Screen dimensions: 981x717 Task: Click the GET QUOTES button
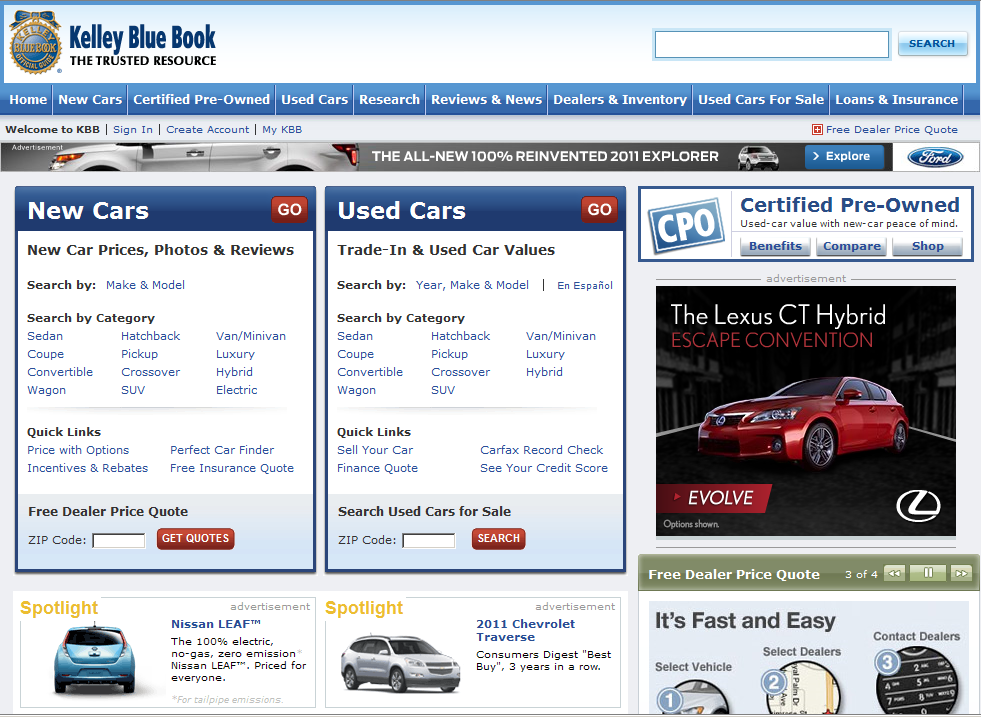(195, 539)
